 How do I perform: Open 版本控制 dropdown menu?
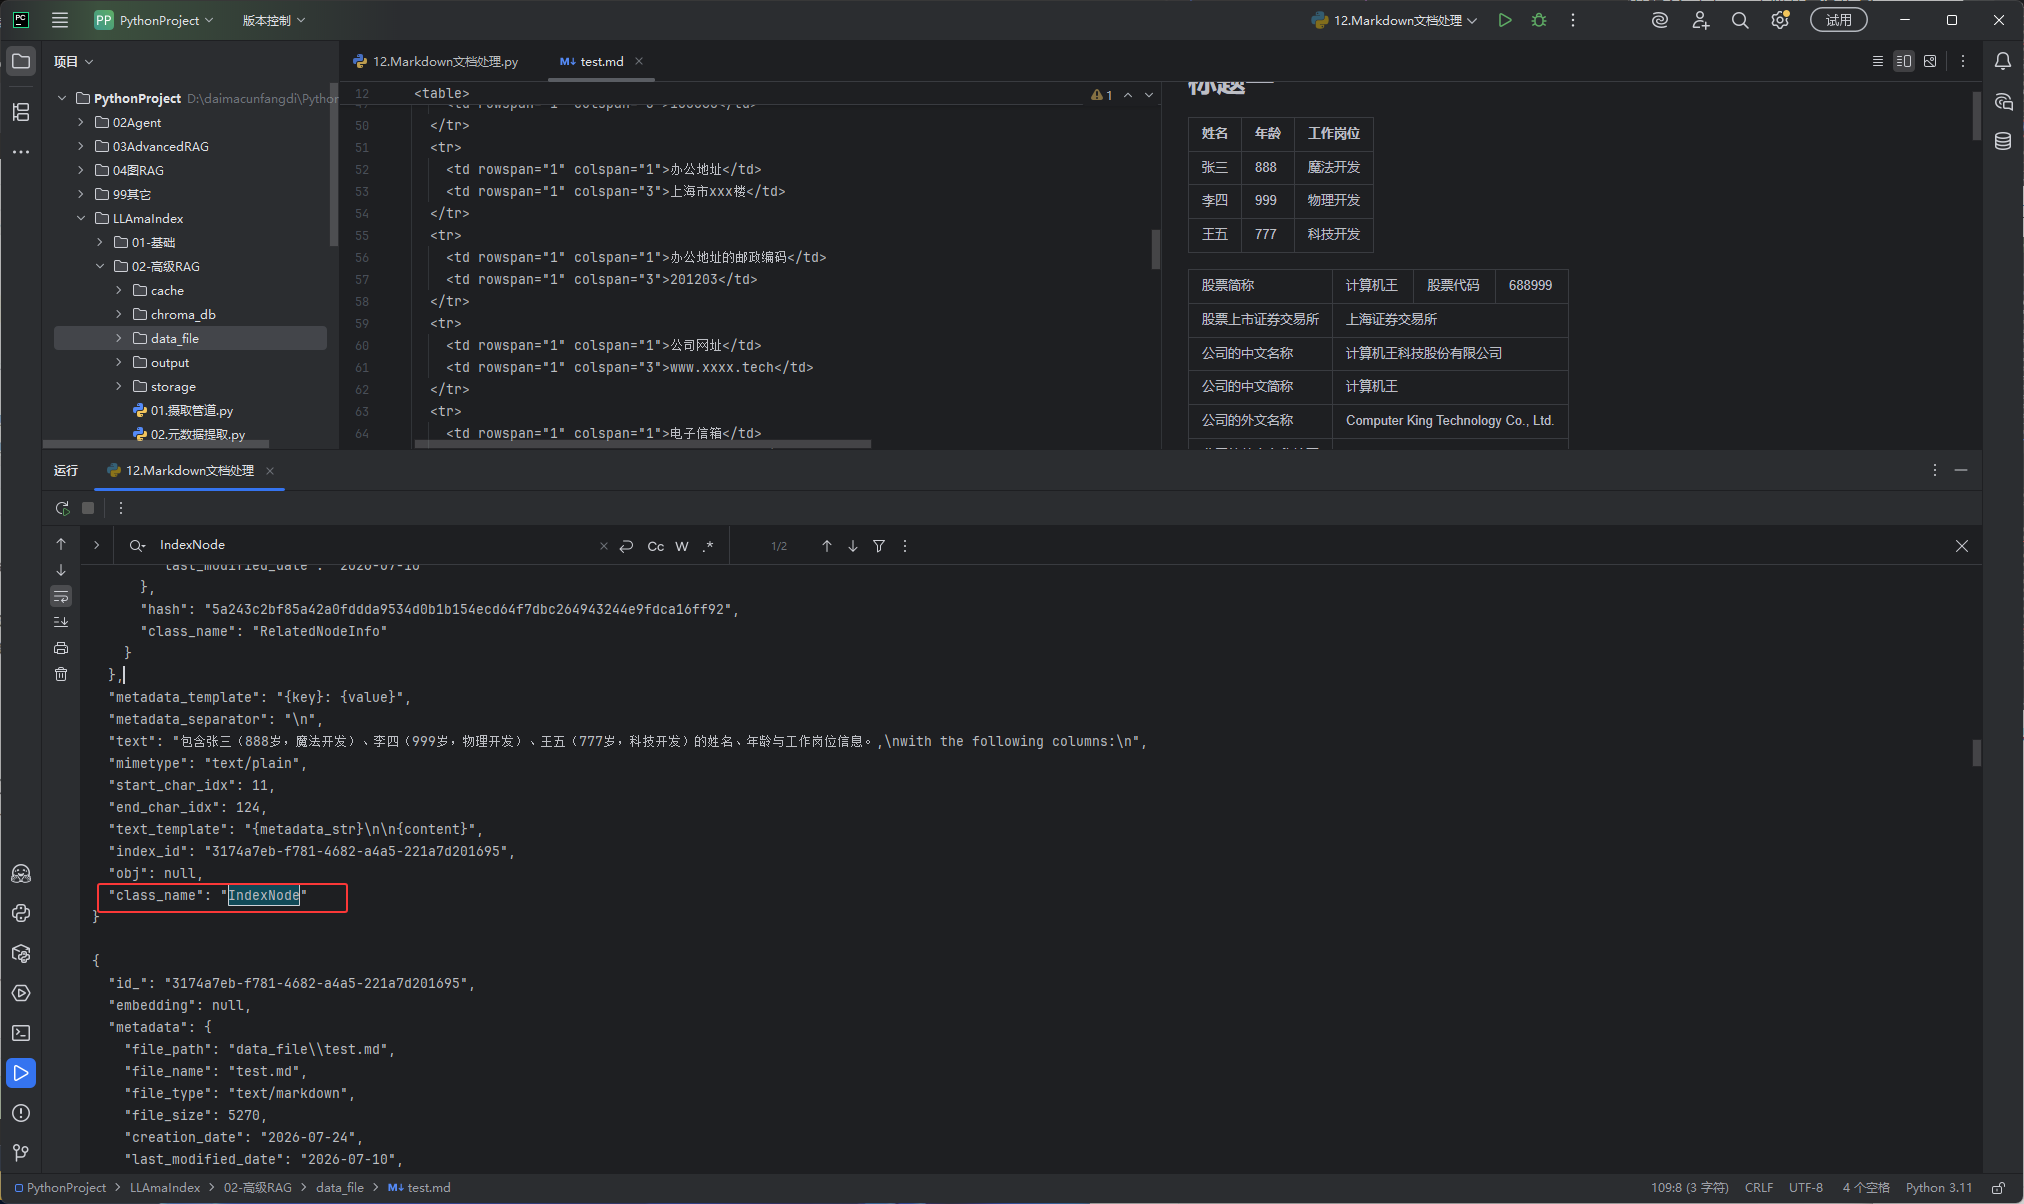[273, 20]
